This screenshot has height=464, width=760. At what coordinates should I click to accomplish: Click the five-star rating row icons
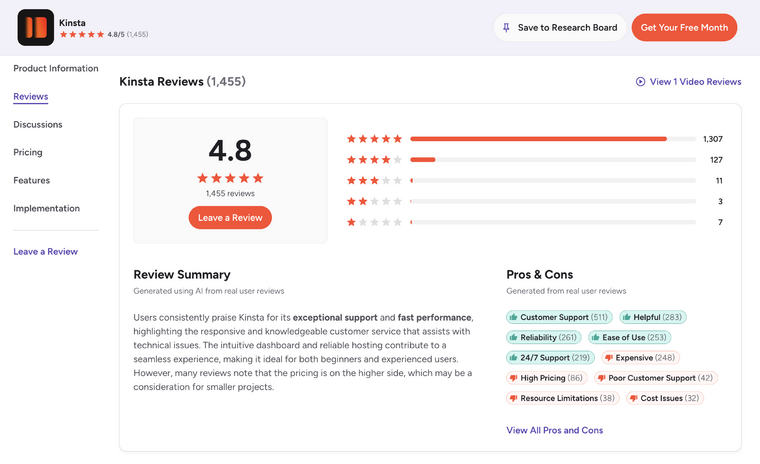coord(374,139)
